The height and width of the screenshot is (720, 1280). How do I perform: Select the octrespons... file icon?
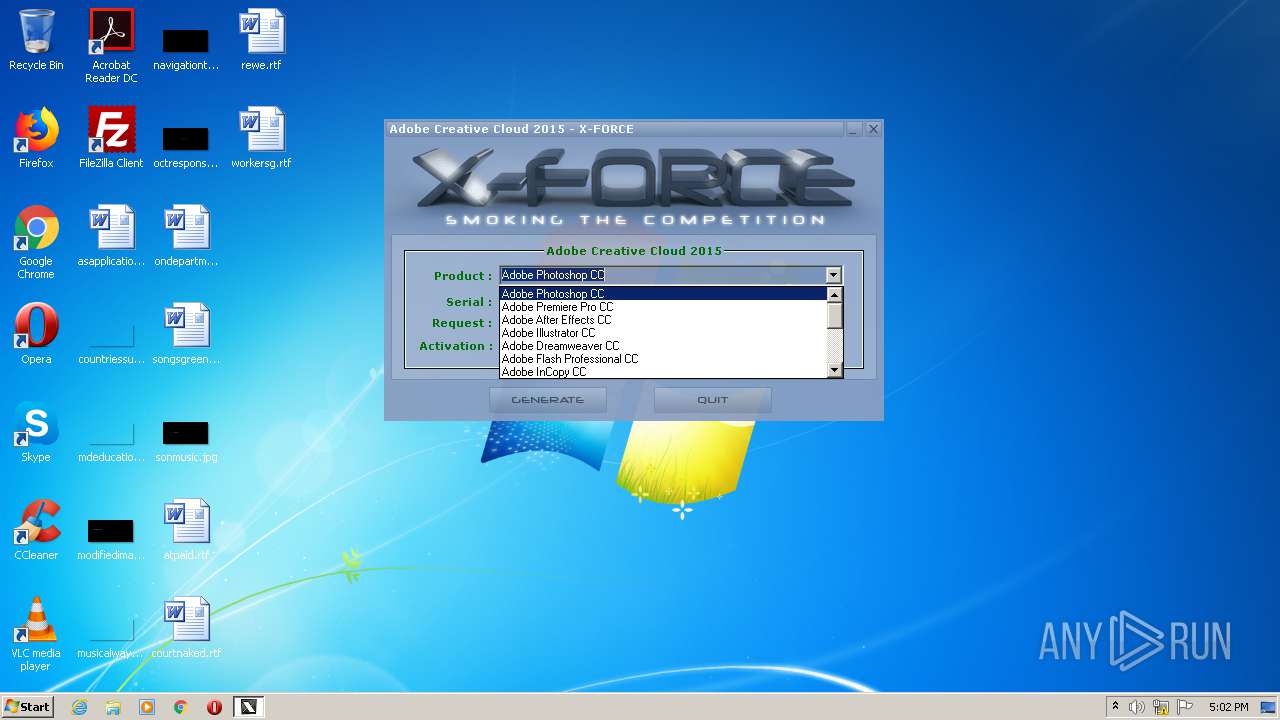[x=186, y=149]
